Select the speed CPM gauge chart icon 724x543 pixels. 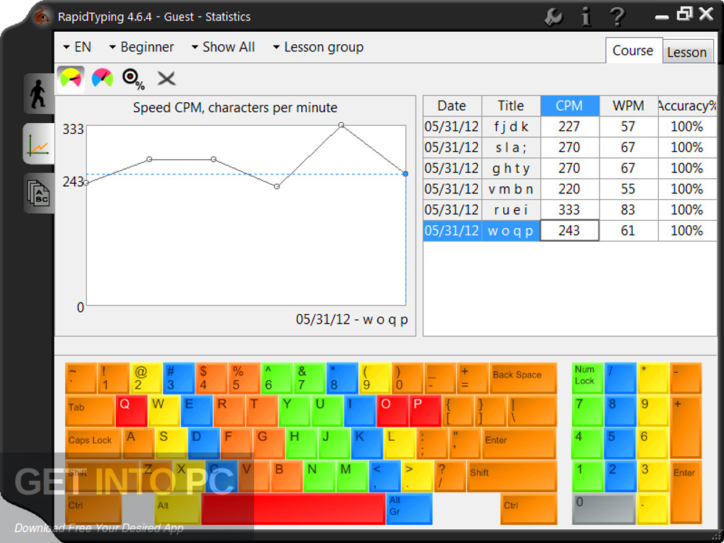[x=71, y=79]
